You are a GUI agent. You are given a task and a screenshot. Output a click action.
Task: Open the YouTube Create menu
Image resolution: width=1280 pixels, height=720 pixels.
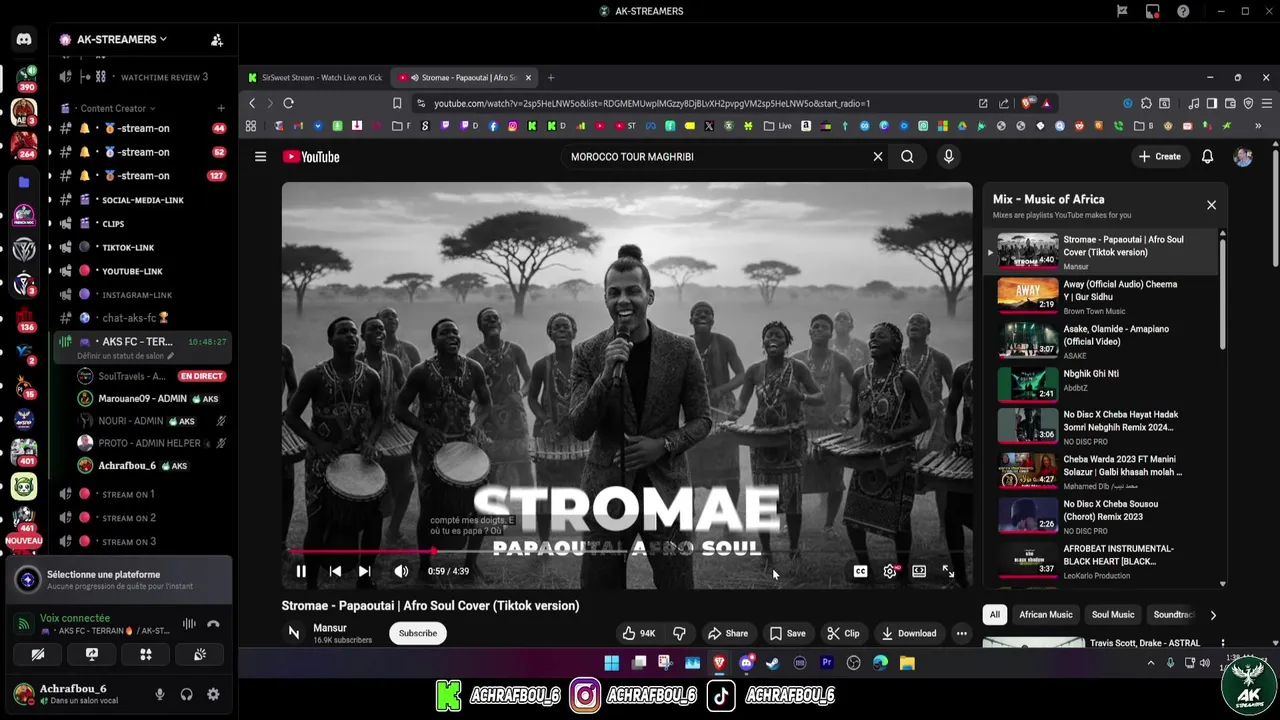[1159, 157]
